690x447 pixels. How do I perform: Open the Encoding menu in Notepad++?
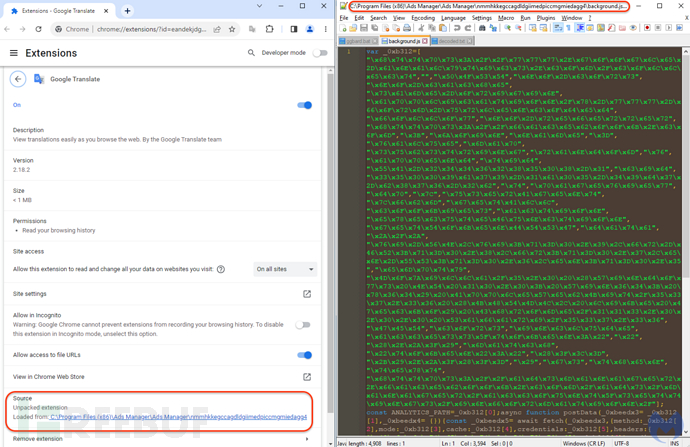pyautogui.click(x=423, y=18)
